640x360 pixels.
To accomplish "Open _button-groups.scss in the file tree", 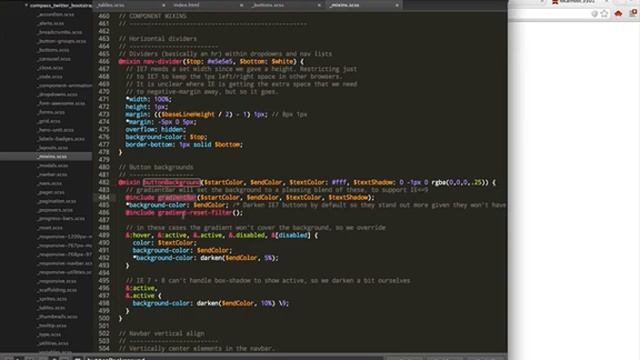I will (x=61, y=41).
